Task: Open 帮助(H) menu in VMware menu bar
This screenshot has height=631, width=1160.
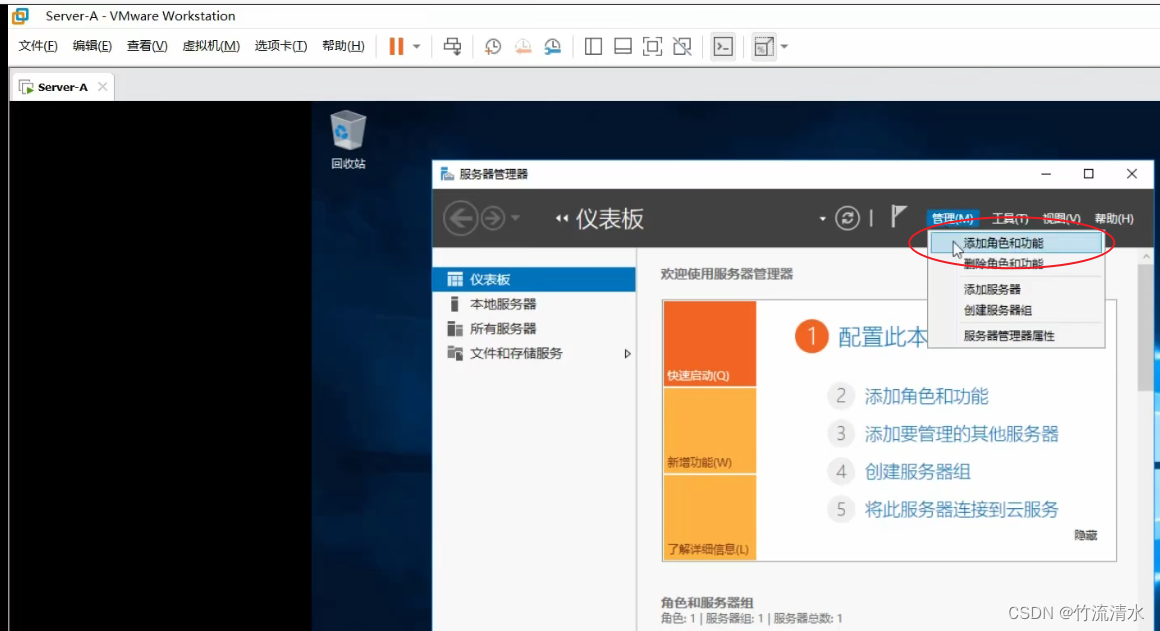Action: click(343, 46)
